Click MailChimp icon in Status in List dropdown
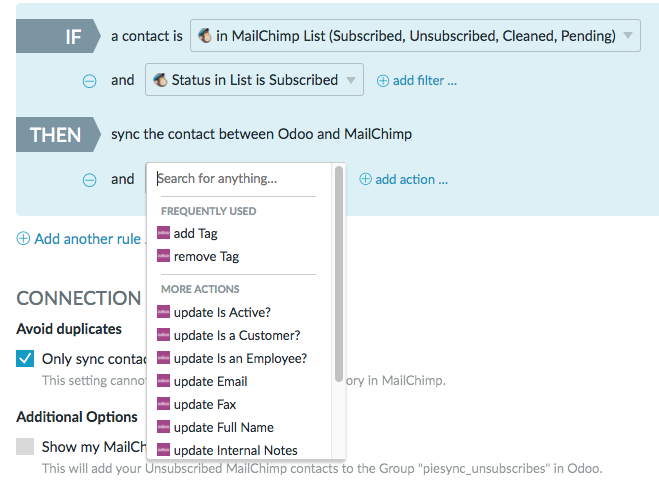 tap(160, 79)
